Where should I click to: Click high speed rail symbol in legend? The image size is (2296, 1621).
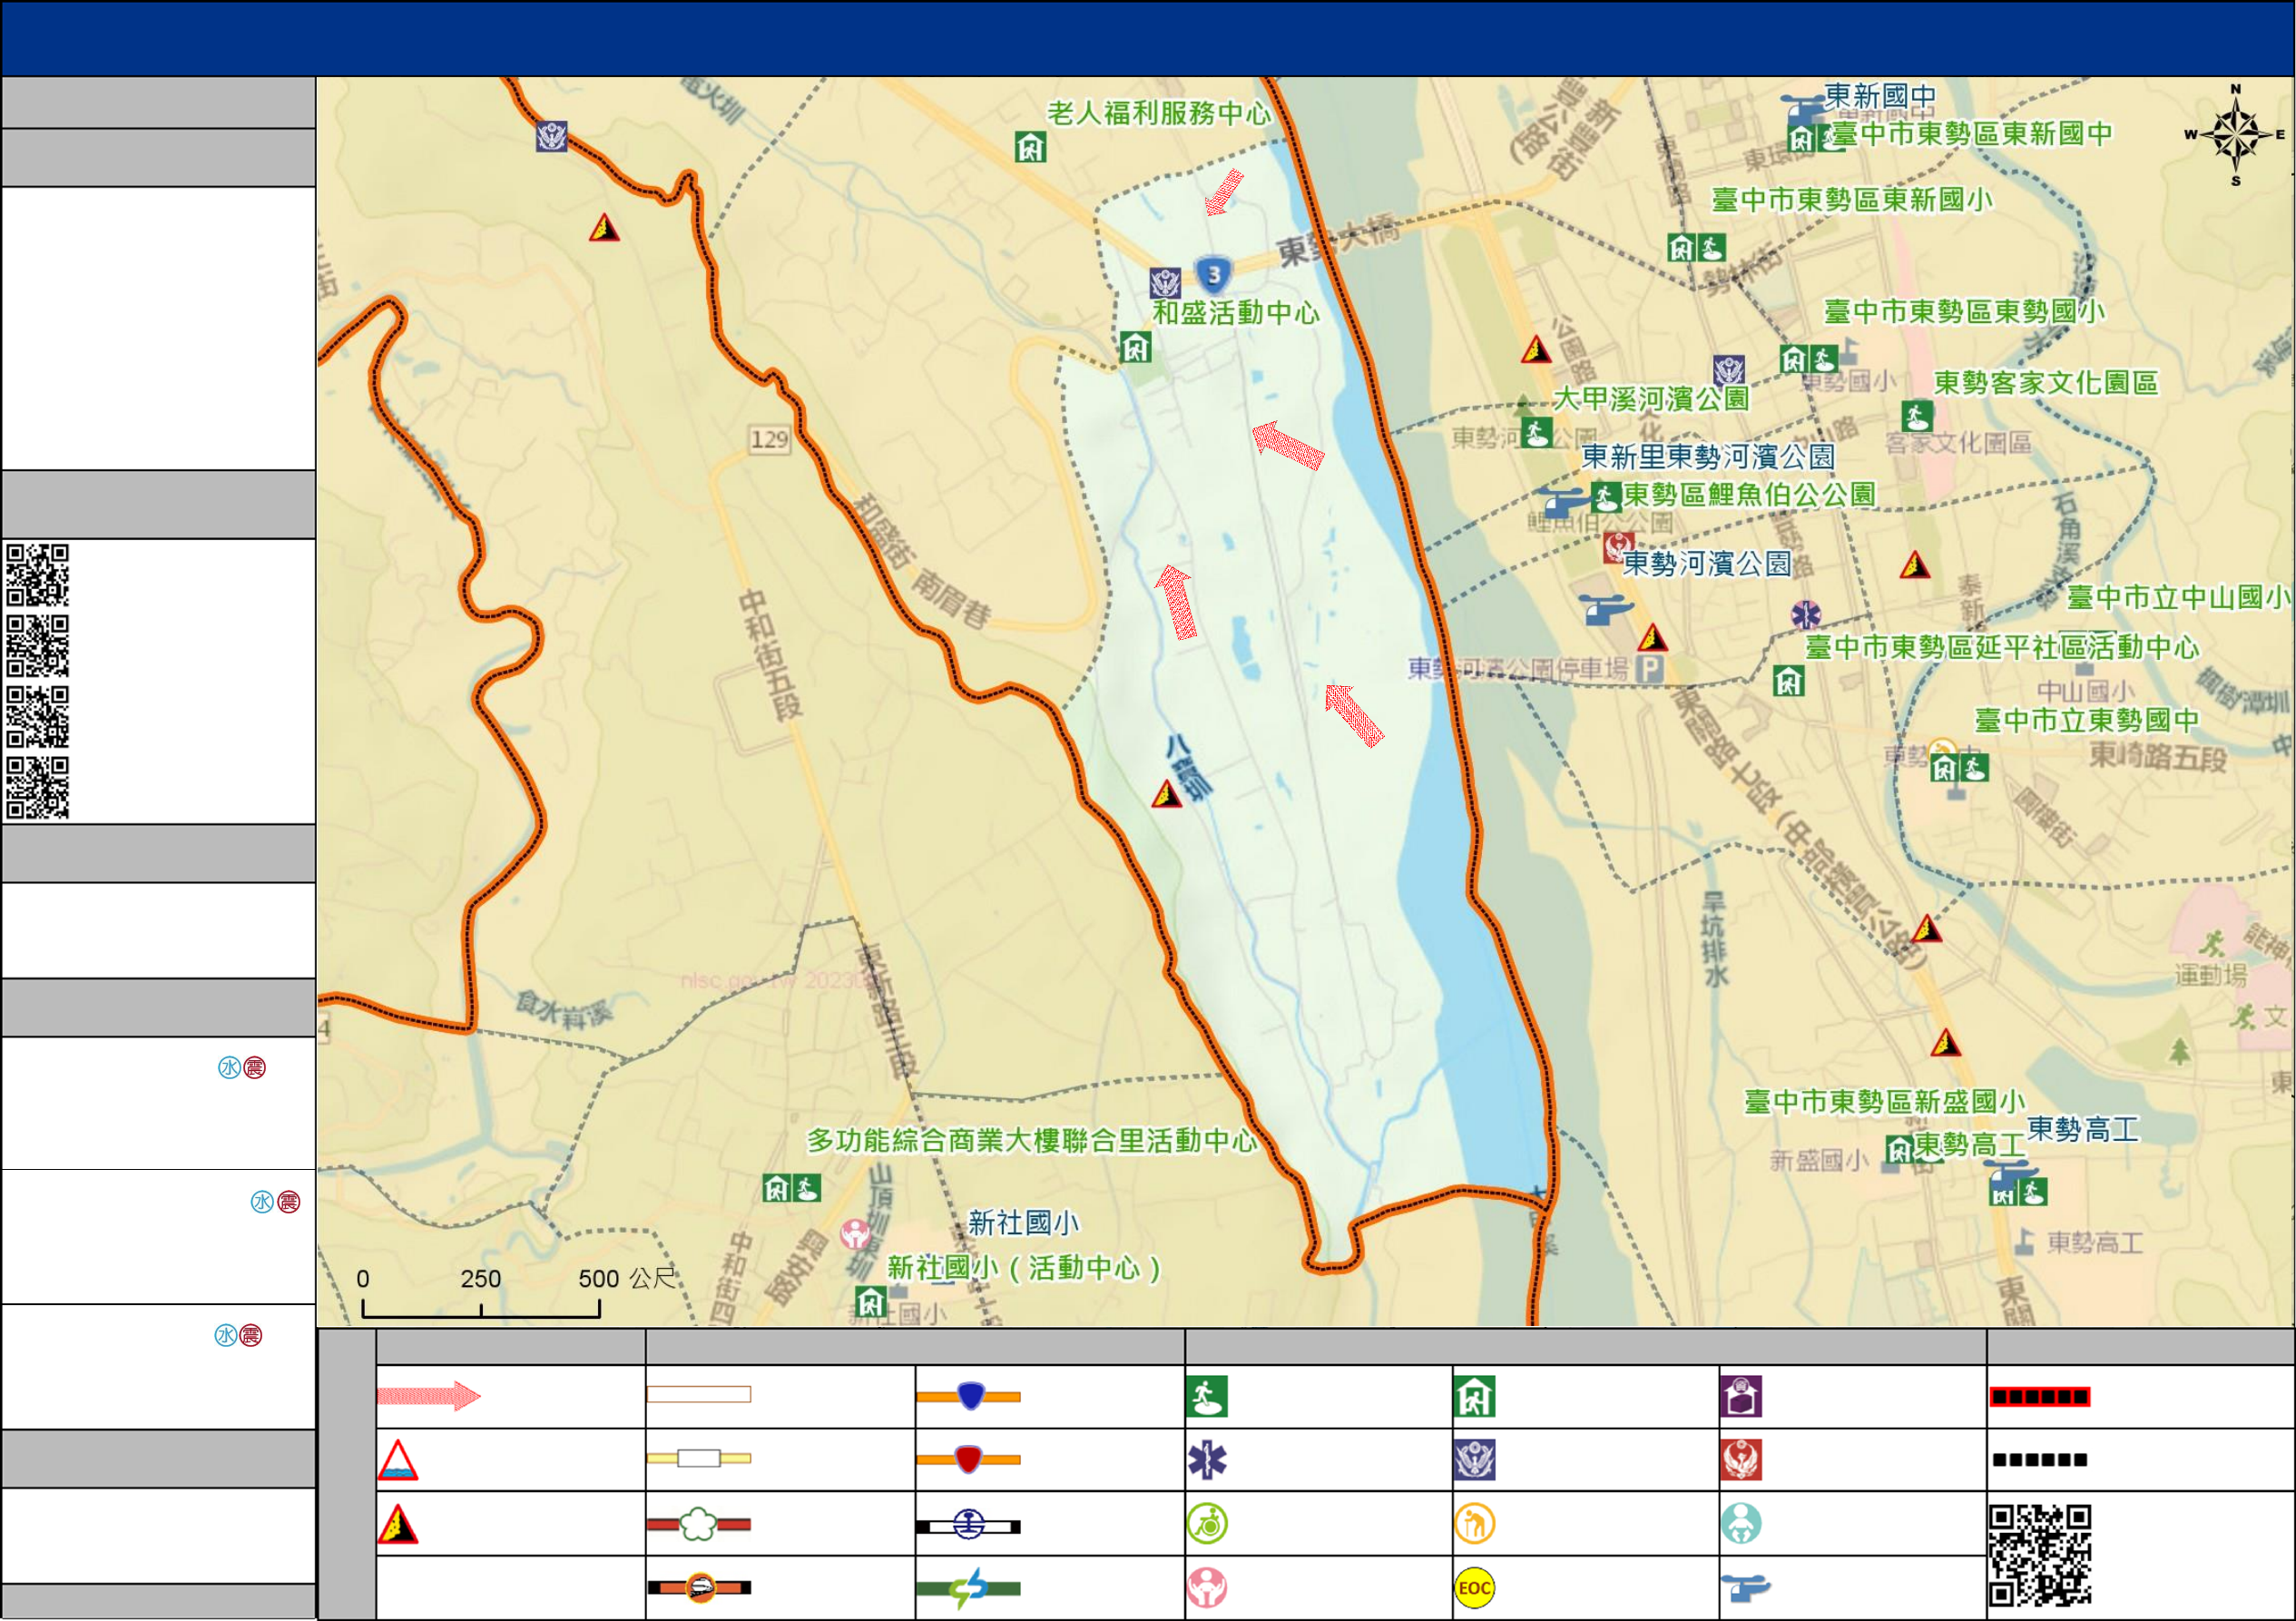pyautogui.click(x=699, y=1587)
